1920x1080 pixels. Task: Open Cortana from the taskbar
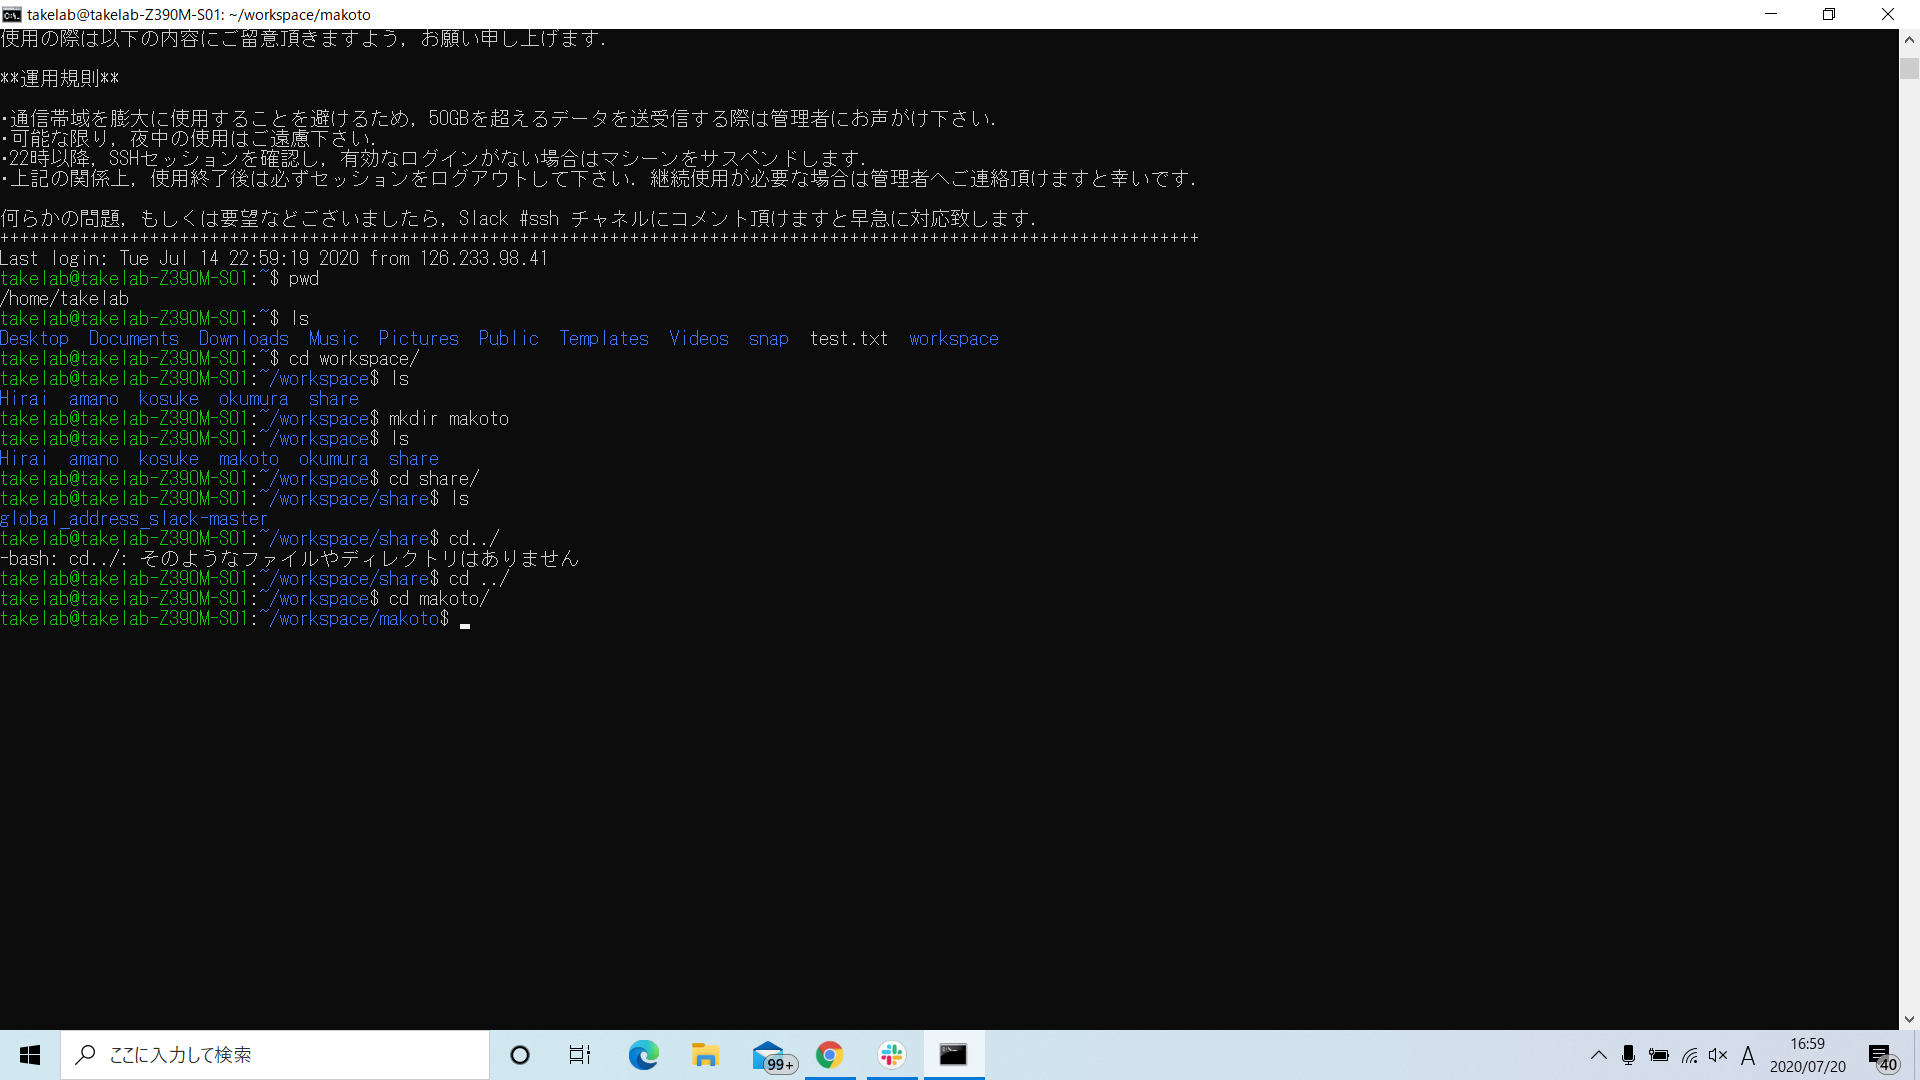click(x=519, y=1055)
